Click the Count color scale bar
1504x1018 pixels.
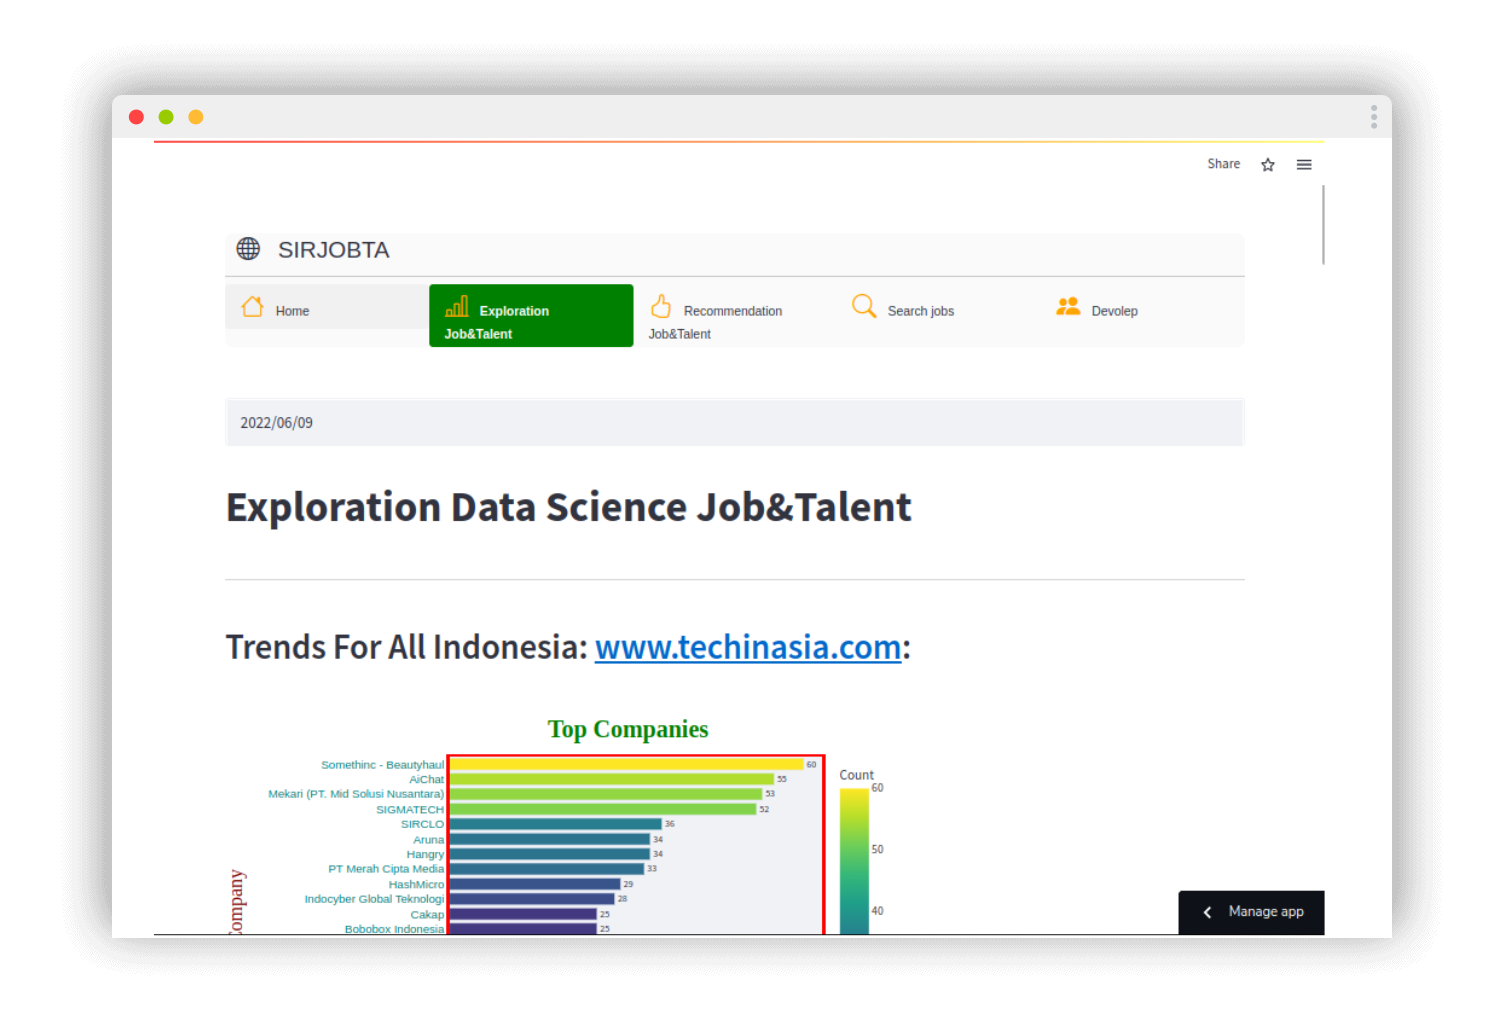coord(854,861)
